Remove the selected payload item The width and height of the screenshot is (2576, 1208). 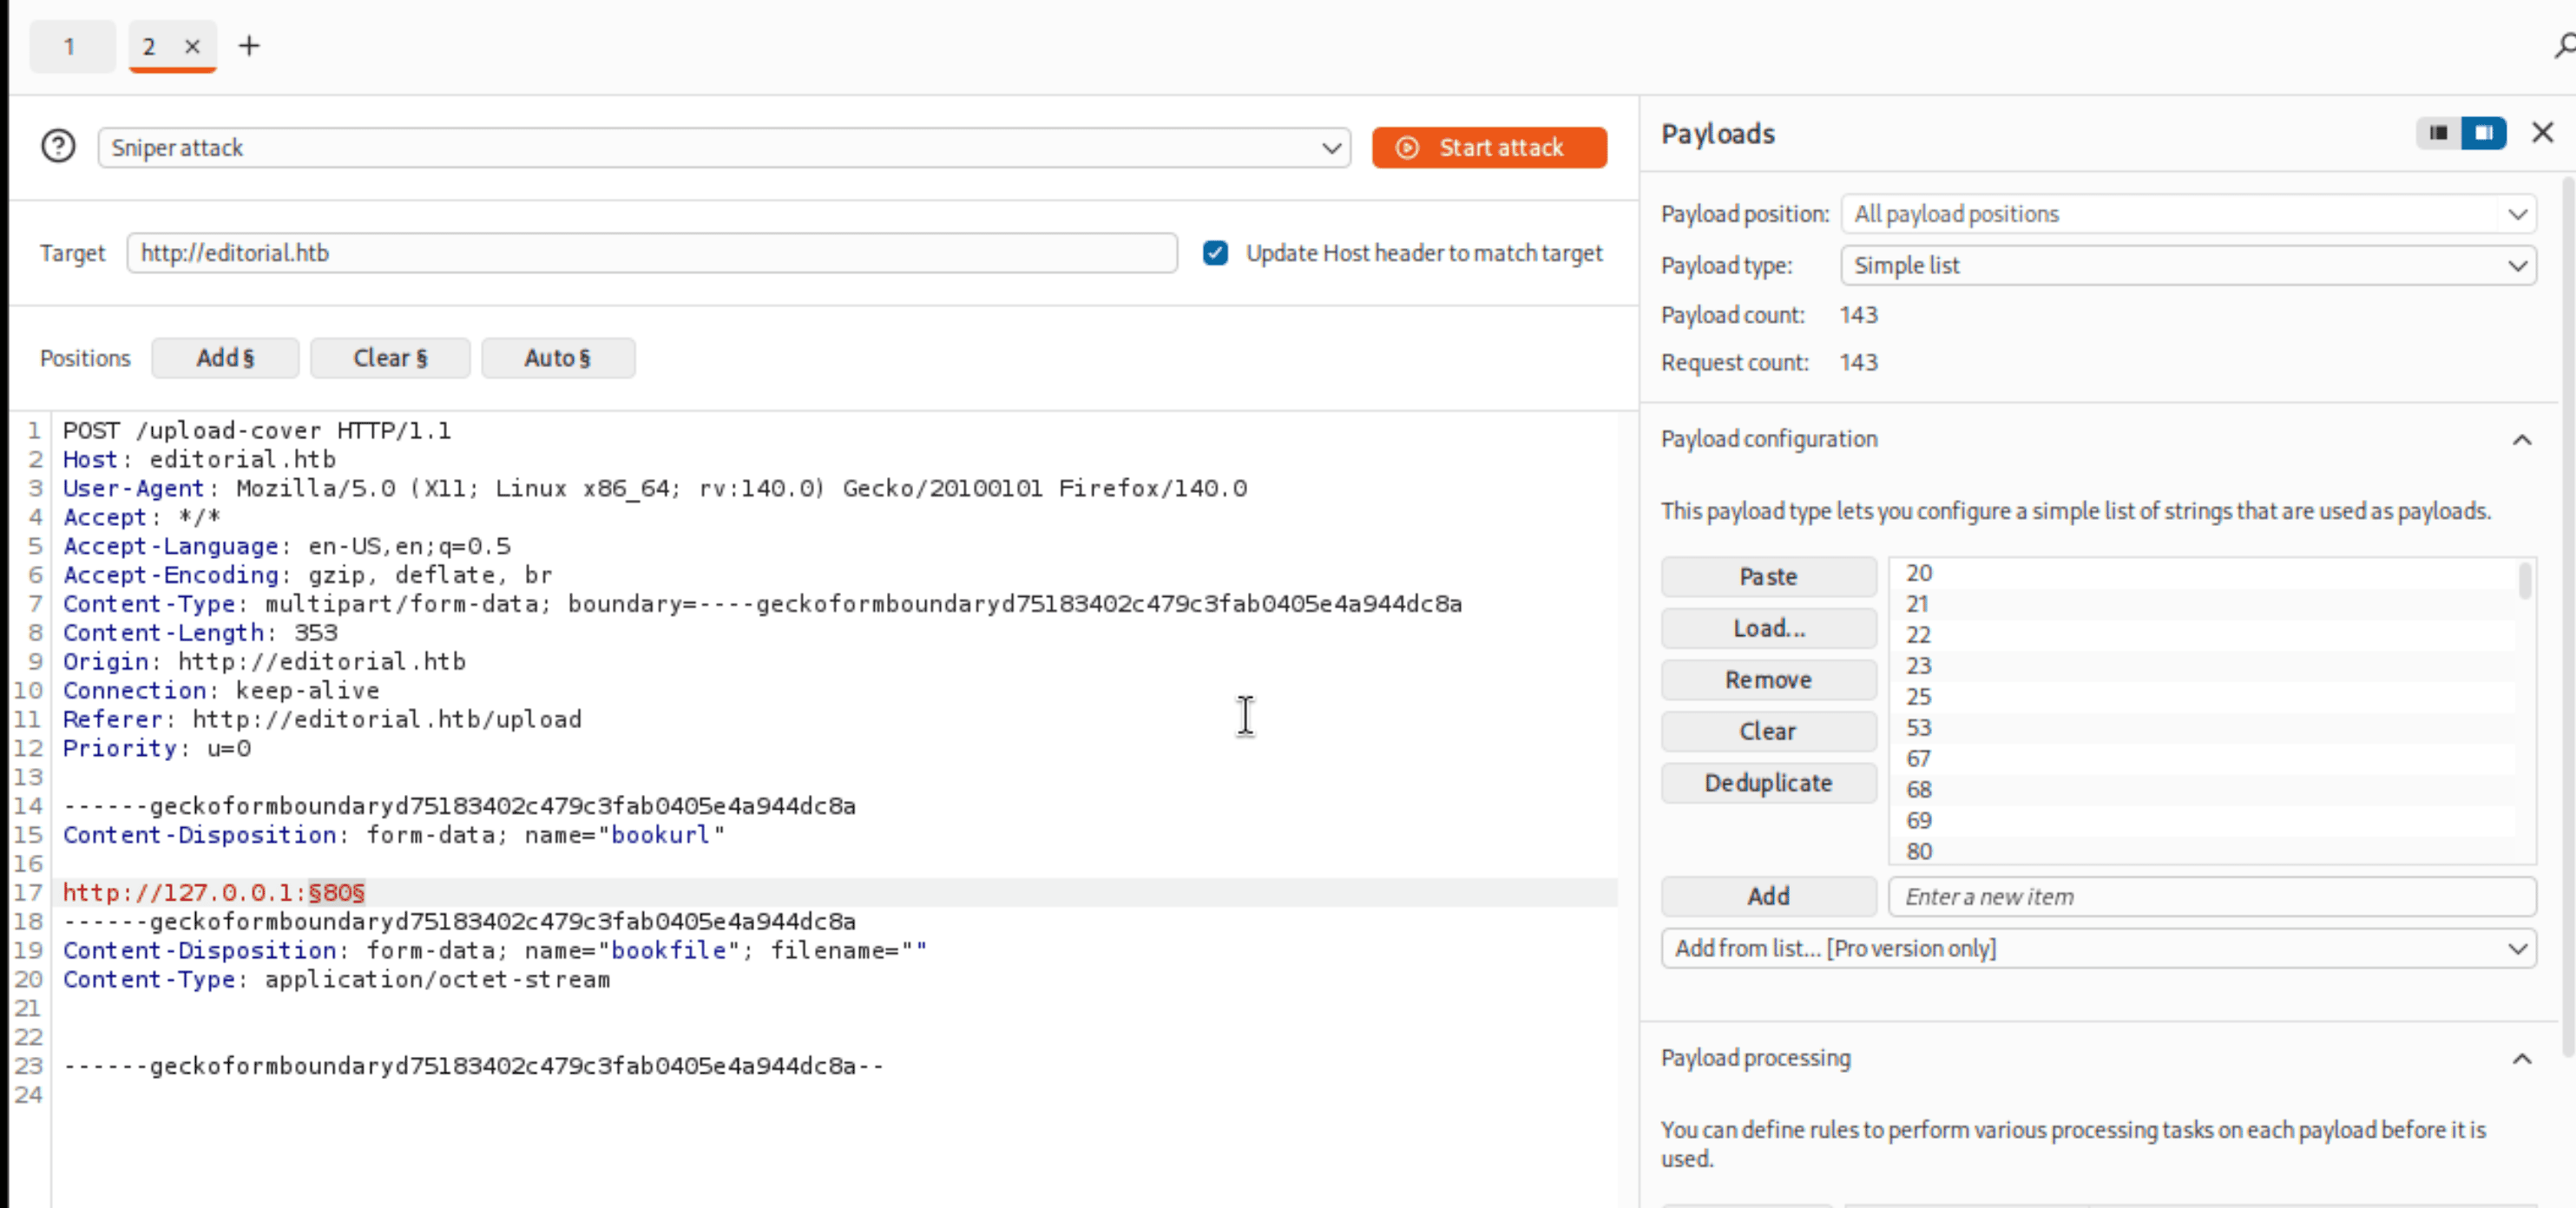click(x=1768, y=680)
